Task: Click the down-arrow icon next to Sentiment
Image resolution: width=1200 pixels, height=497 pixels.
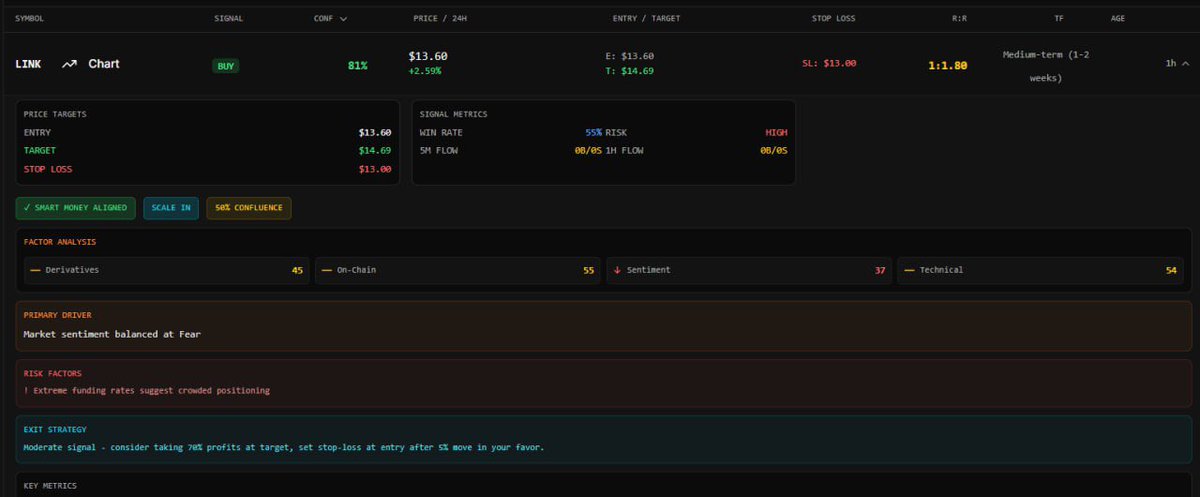Action: tap(617, 270)
